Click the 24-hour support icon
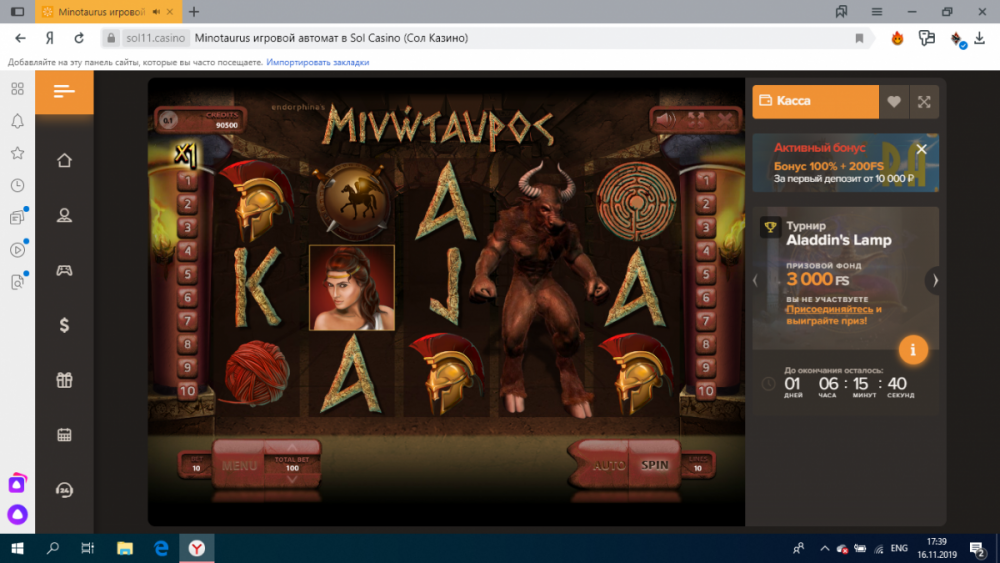The image size is (1000, 563). tap(64, 490)
